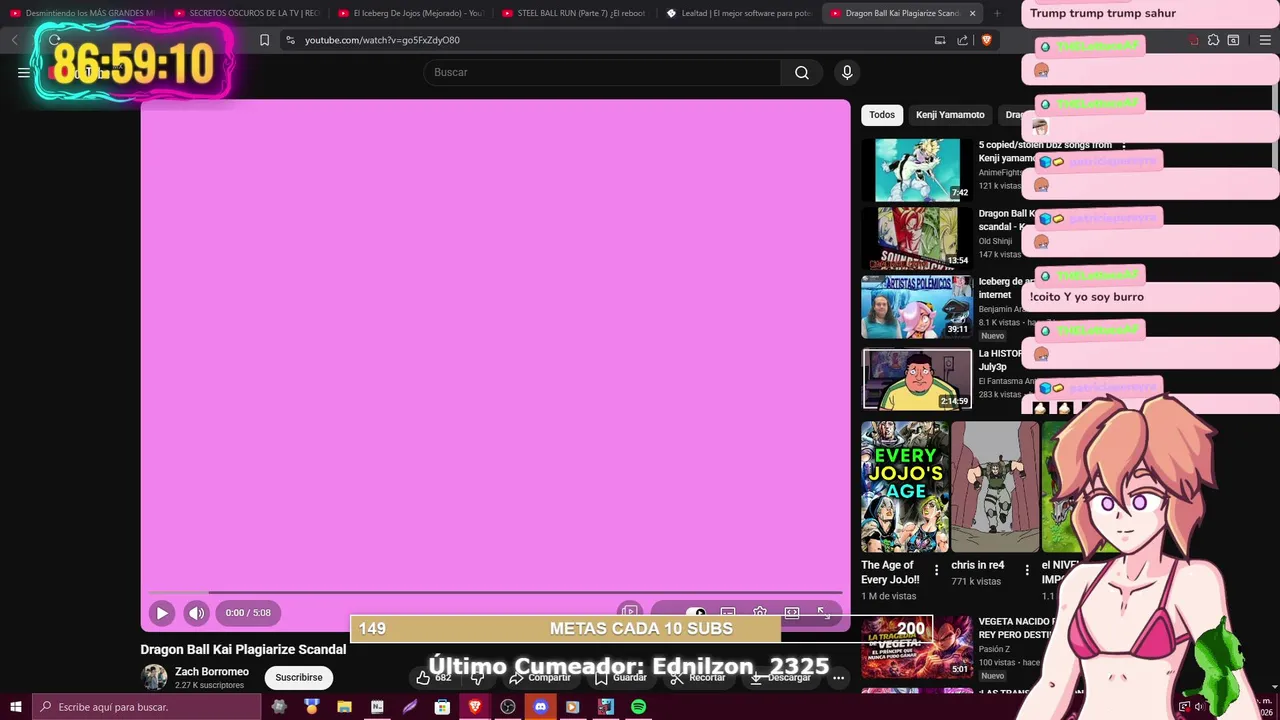Switch to Desmintiendo los MÁS GRANDES browser tab
Viewport: 1280px width, 720px height.
82,13
